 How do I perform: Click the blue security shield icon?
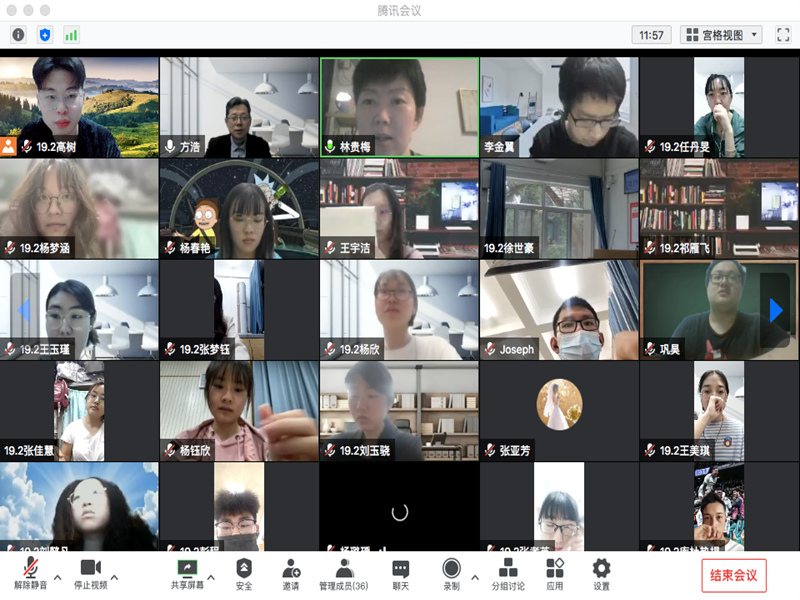(45, 35)
